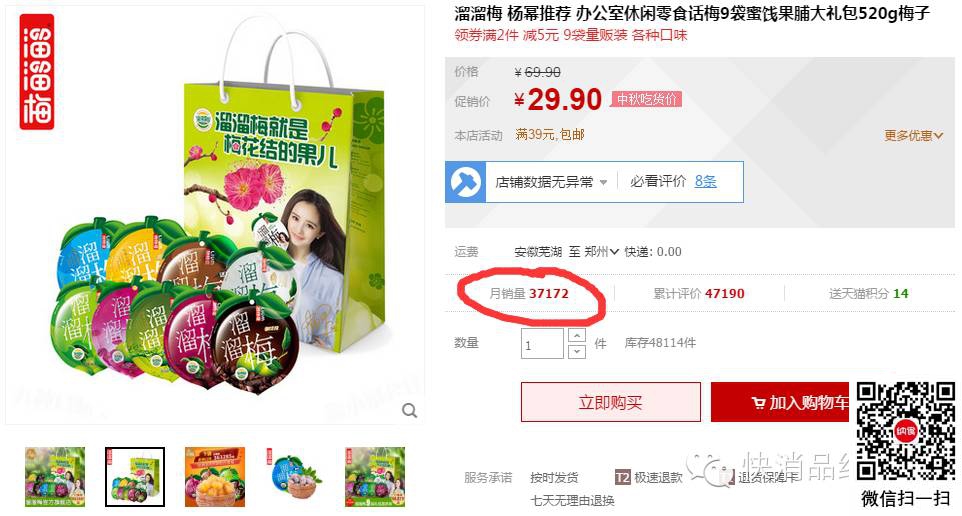Screen dimensions: 962x516
Task: Select the first product thumbnail
Action: click(x=55, y=477)
